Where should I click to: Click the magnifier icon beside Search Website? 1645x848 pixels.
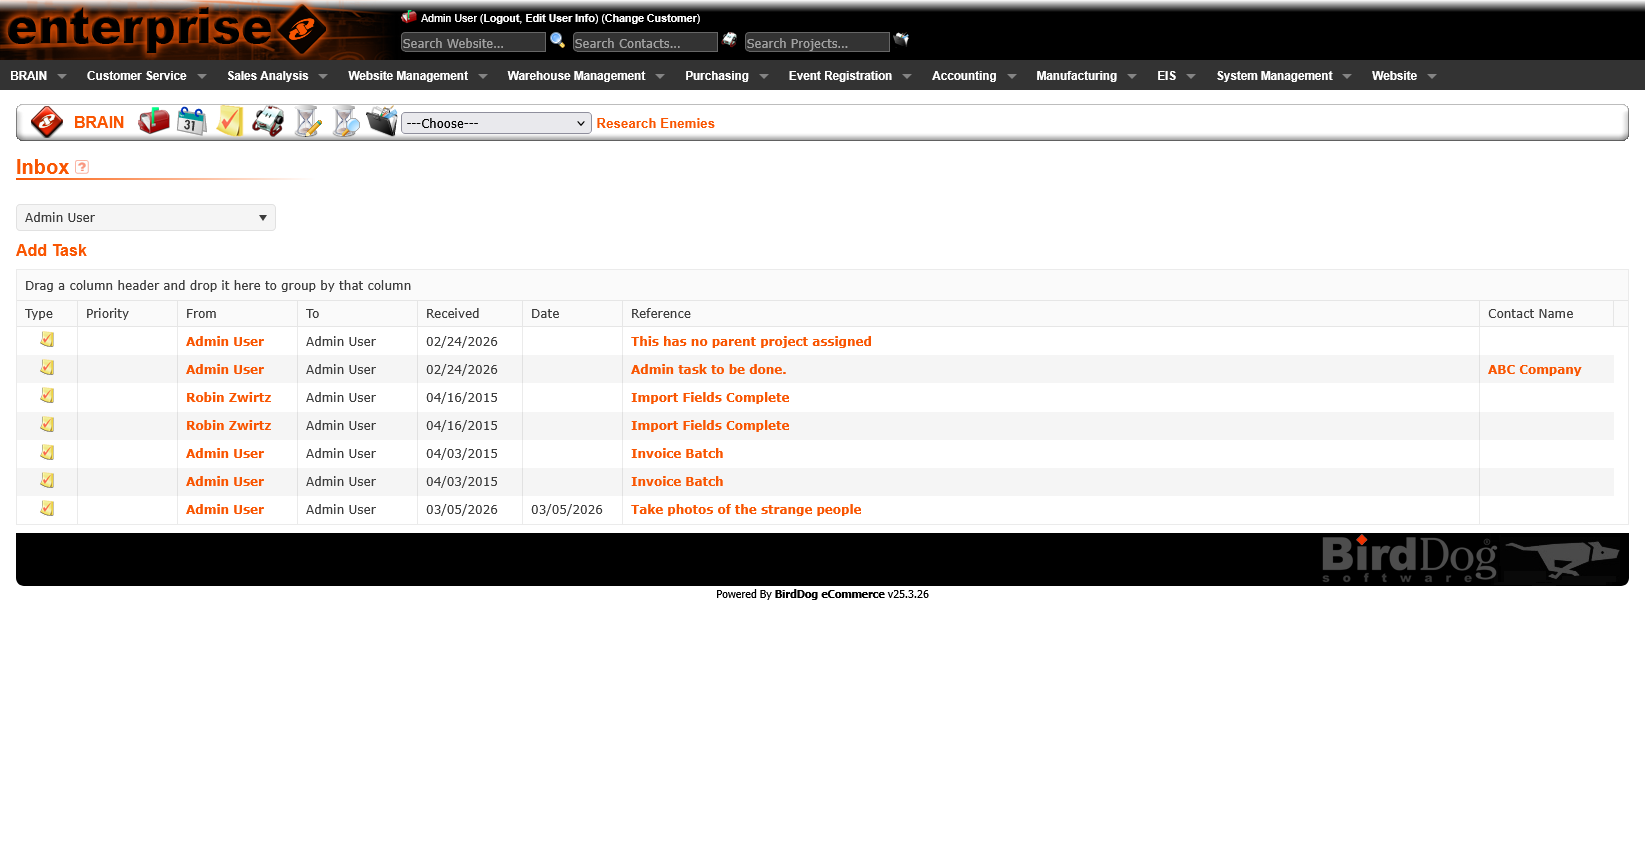(x=558, y=41)
